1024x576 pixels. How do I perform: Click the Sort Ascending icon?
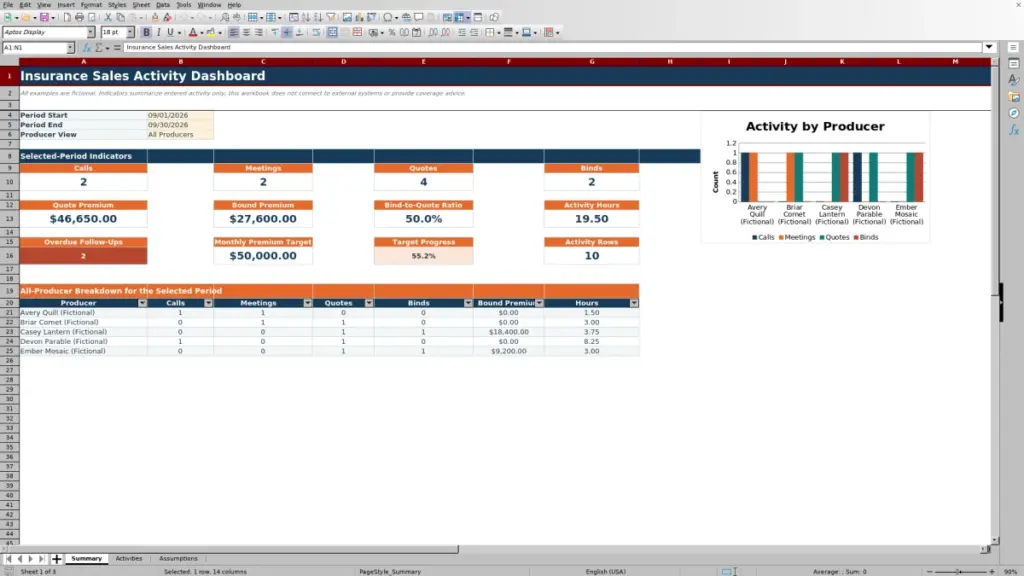(306, 18)
